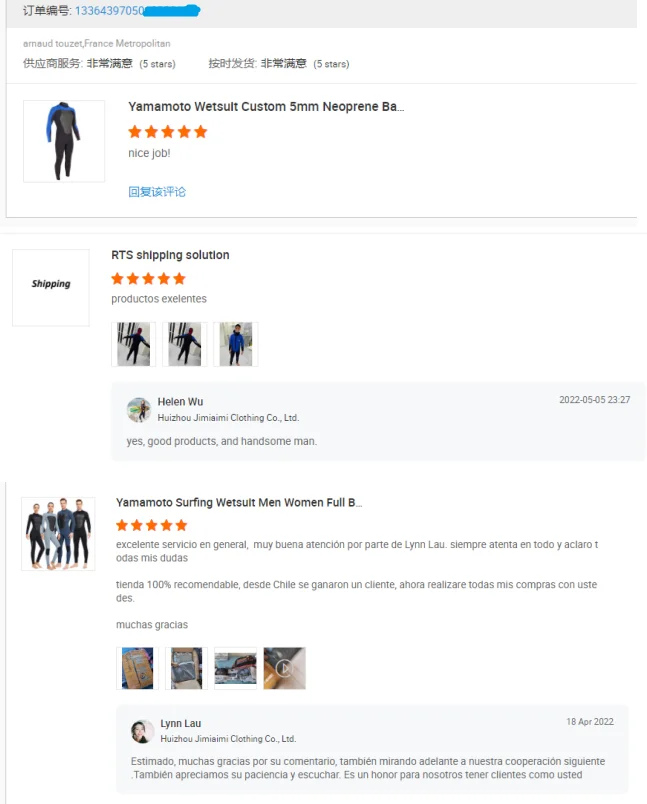Play the review video thumbnail
Viewport: 647px width, 804px height.
click(x=285, y=668)
